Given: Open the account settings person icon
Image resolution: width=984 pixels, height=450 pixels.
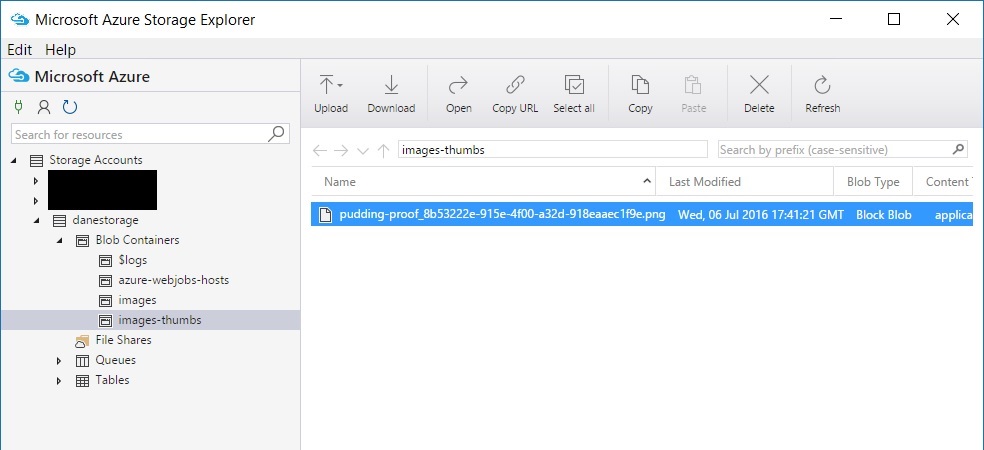Looking at the screenshot, I should coord(44,107).
